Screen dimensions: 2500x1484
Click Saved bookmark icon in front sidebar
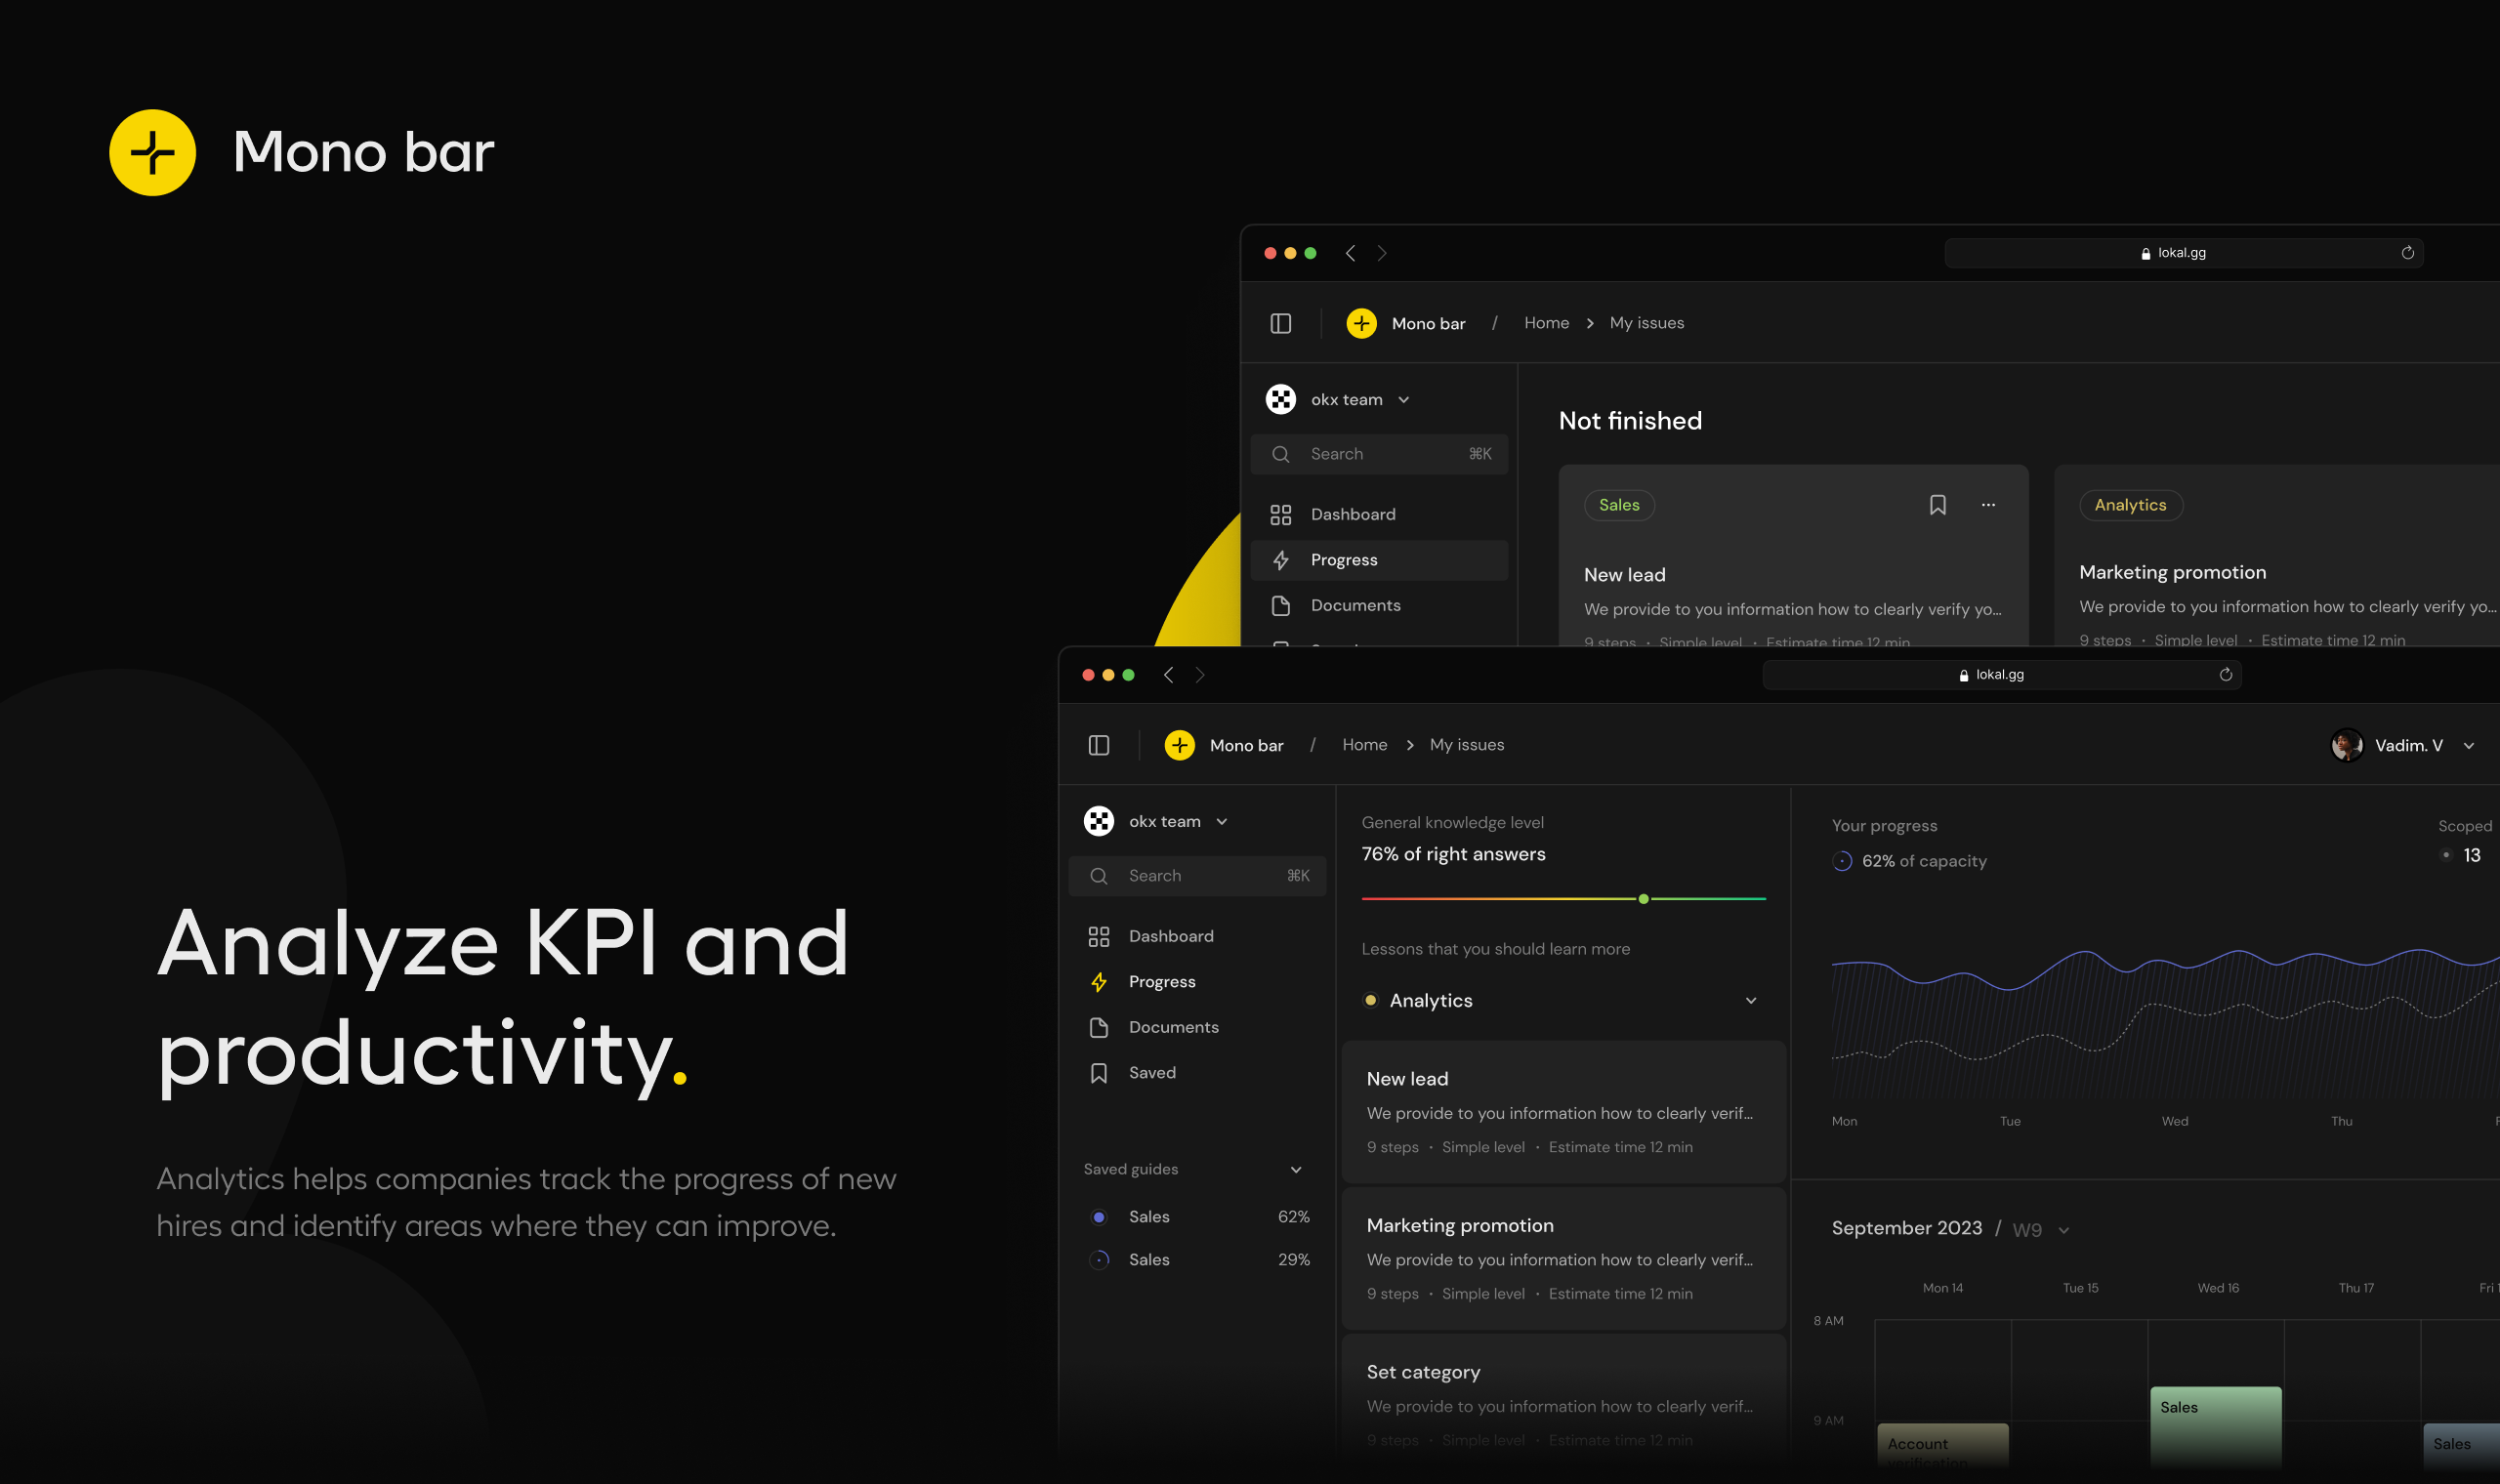tap(1098, 1073)
